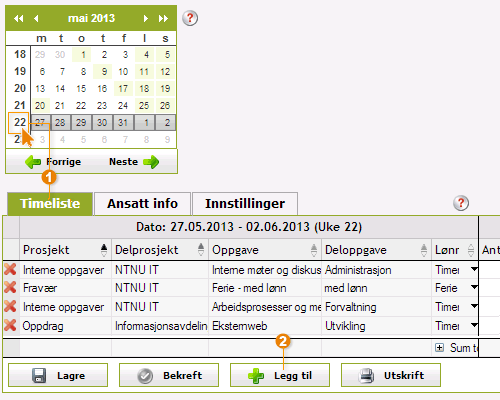Sort table by Prosjekt column
Screen dimensions: 500x400
tap(104, 250)
